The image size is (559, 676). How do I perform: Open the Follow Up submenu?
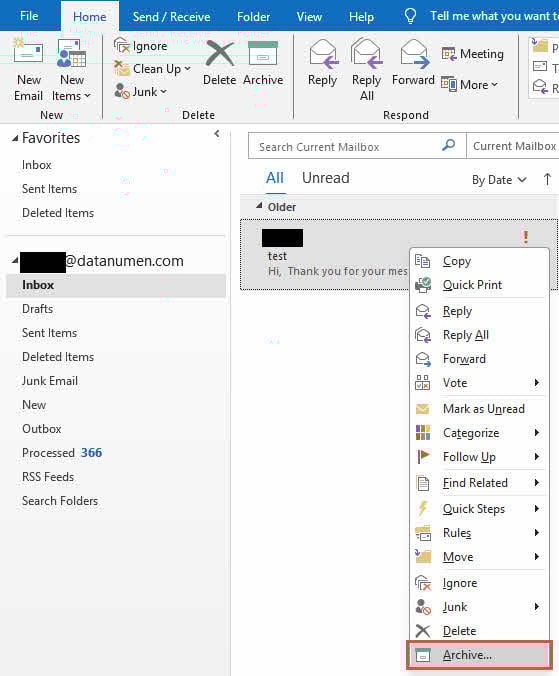pyautogui.click(x=479, y=457)
